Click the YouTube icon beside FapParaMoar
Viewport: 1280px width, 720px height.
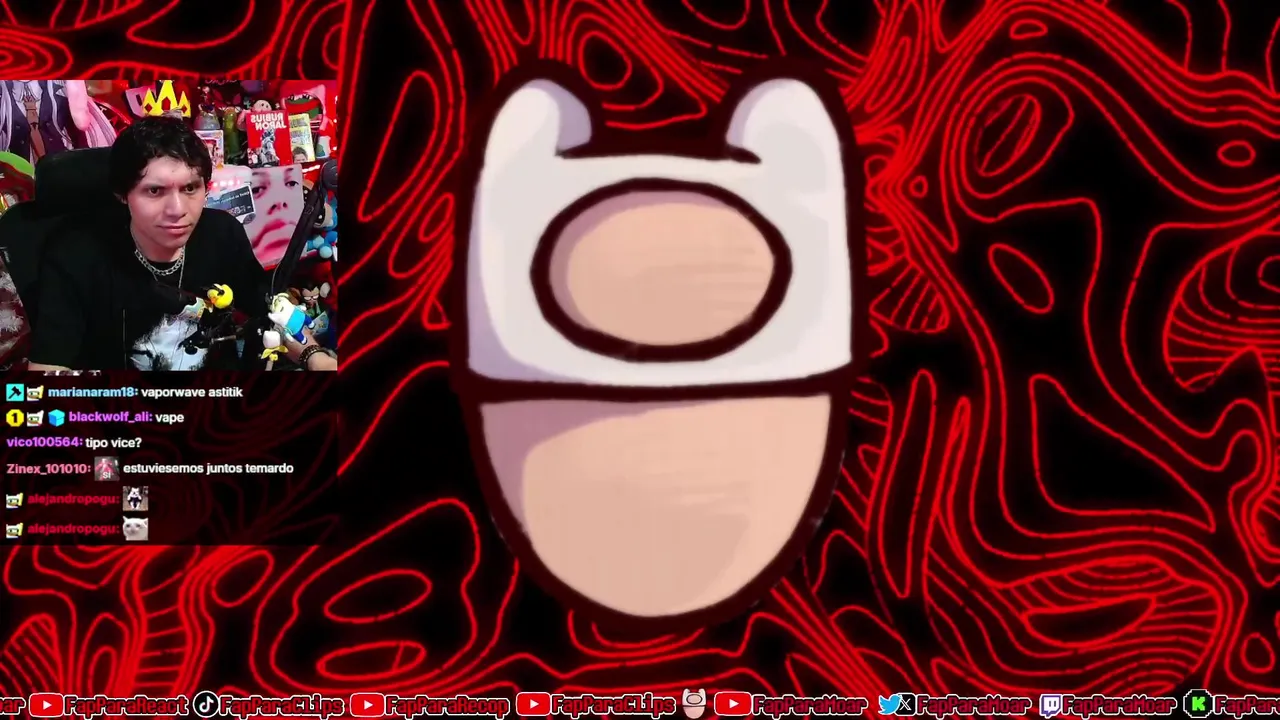click(732, 705)
